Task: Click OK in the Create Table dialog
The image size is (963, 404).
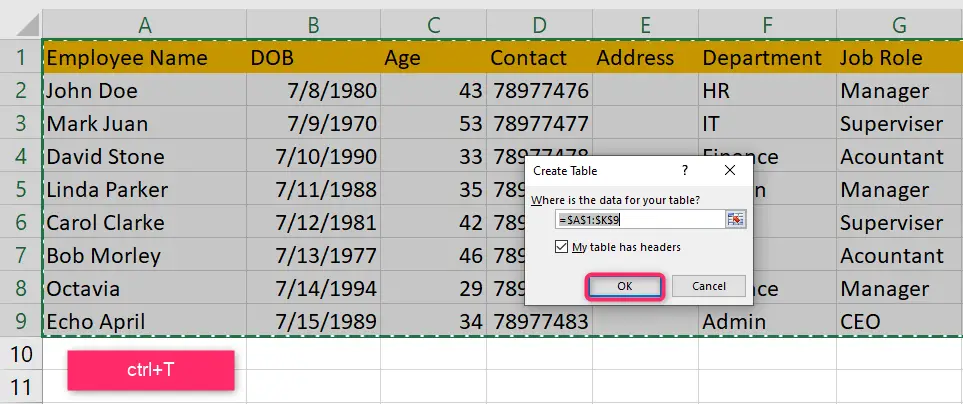Action: point(625,286)
